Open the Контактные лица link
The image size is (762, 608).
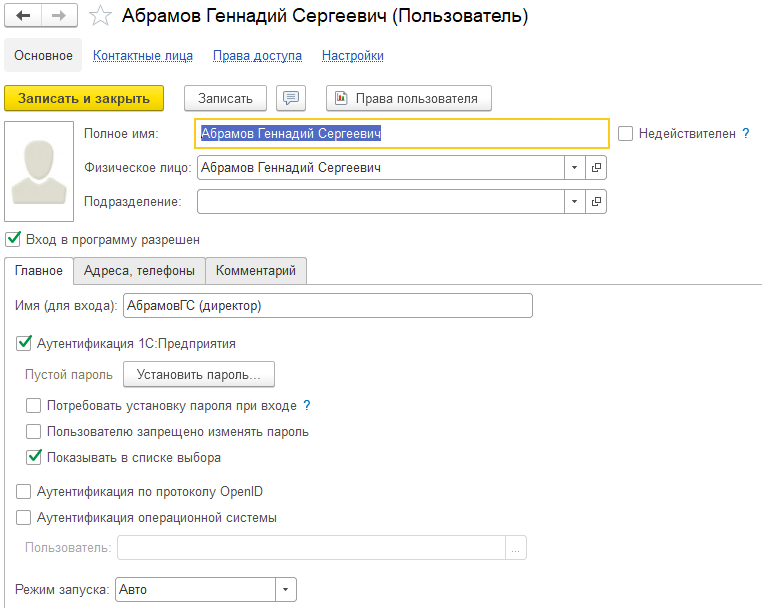143,55
